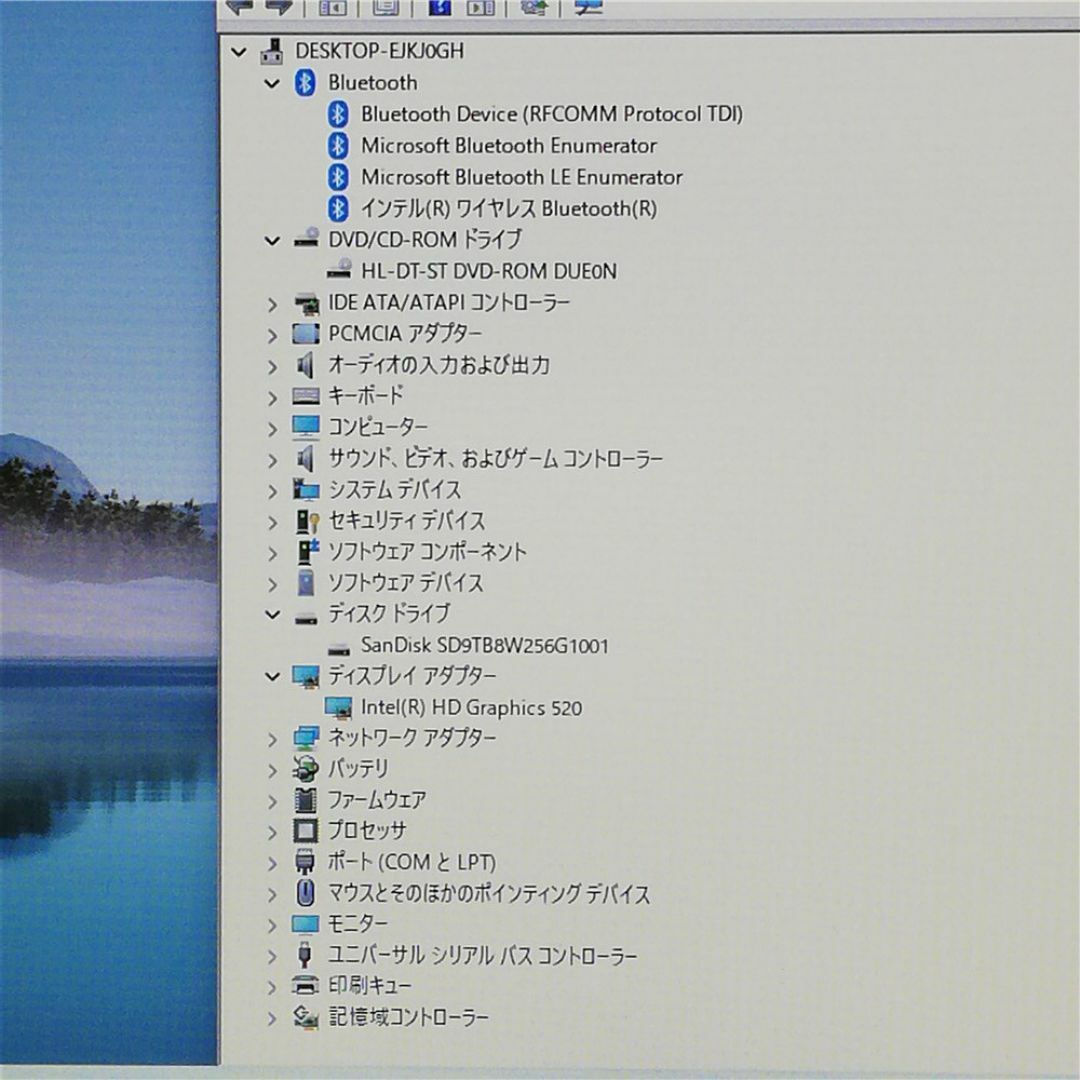This screenshot has width=1080, height=1080.
Task: Select Microsoft Bluetooth LE Enumerator
Action: (x=521, y=178)
